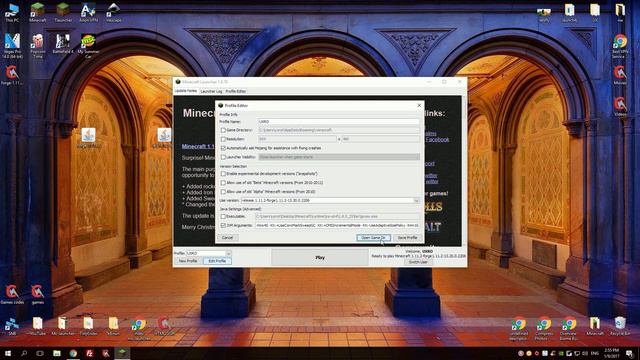640x360 pixels.
Task: Click the Edit Profile button
Action: point(217,261)
